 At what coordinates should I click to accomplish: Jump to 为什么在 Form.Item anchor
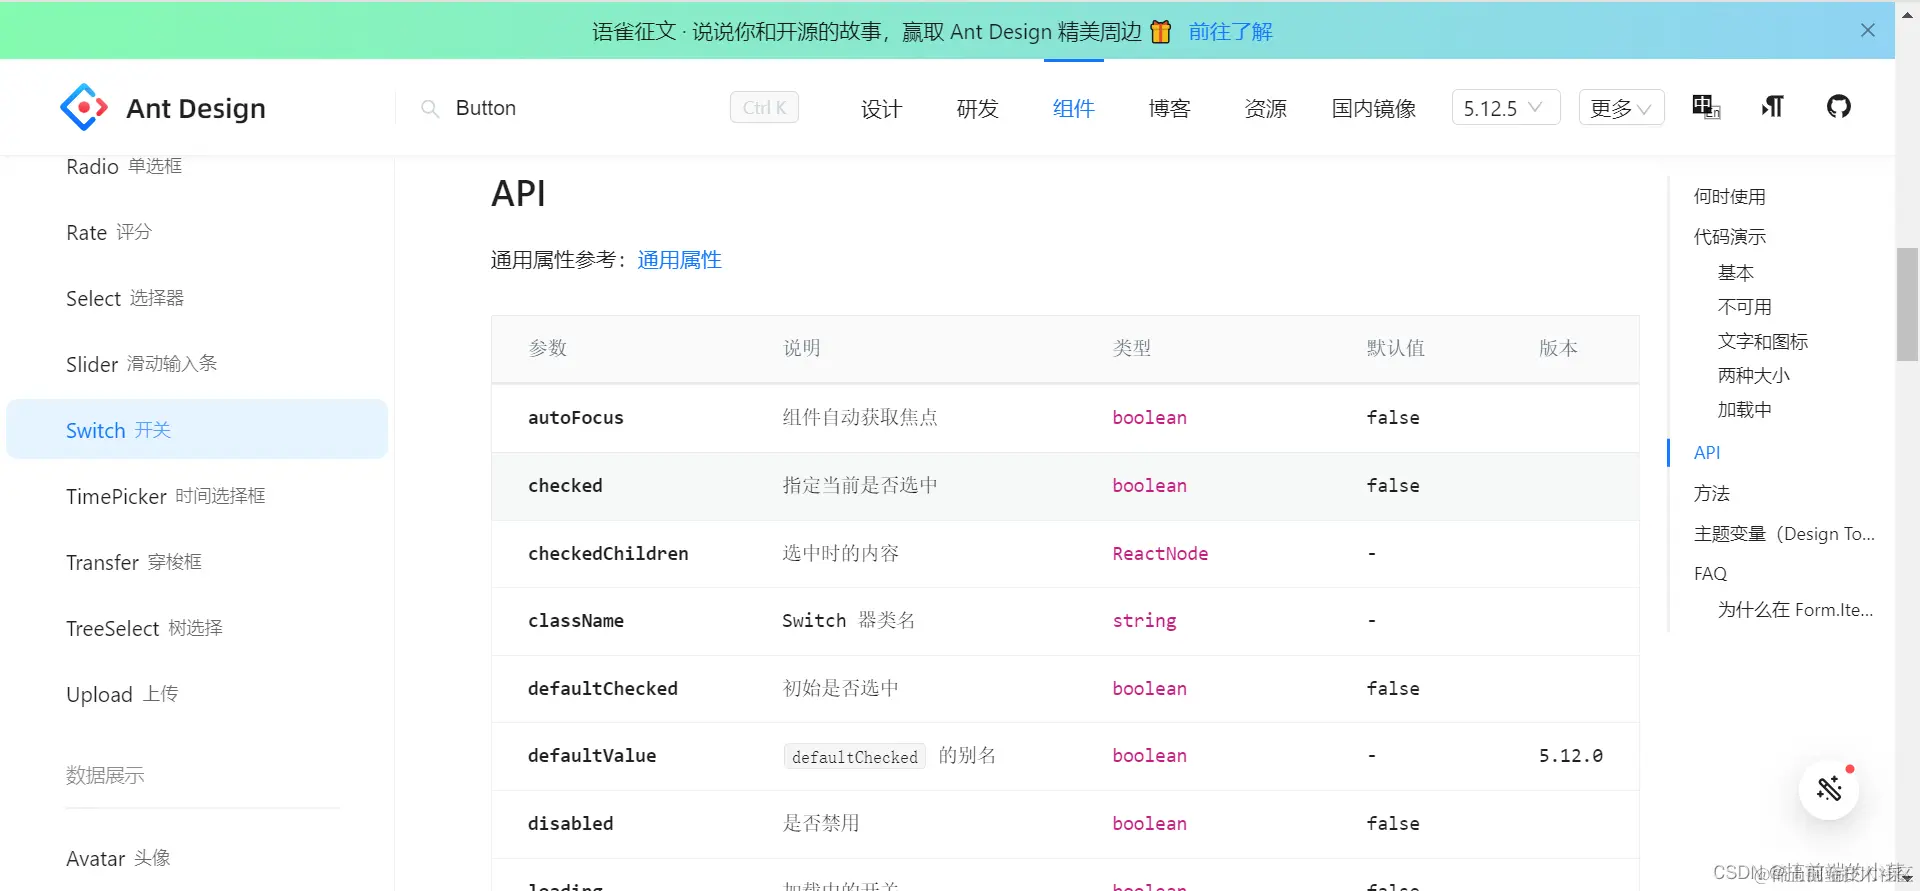point(1795,610)
